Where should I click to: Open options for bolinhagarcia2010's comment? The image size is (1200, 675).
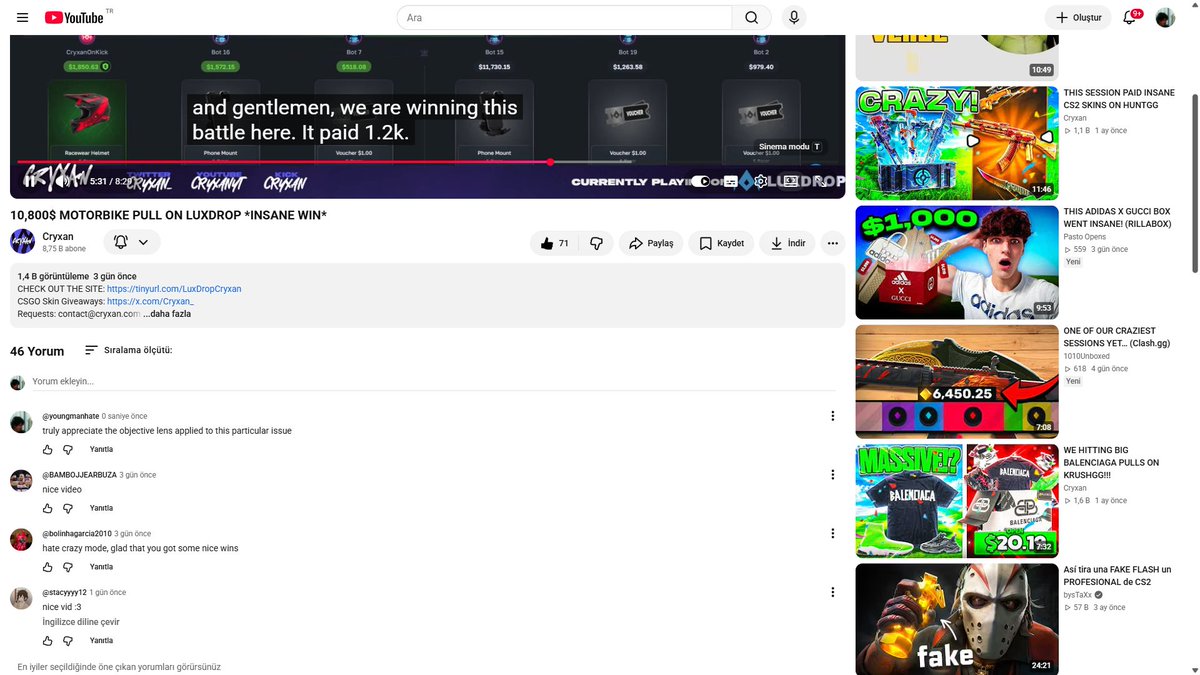[833, 534]
